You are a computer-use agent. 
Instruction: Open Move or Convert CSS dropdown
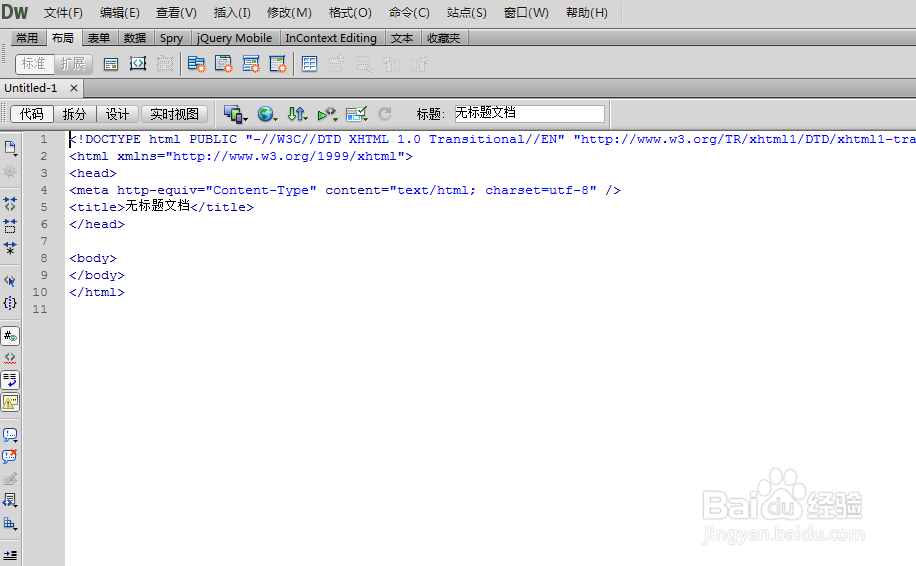tap(10, 523)
